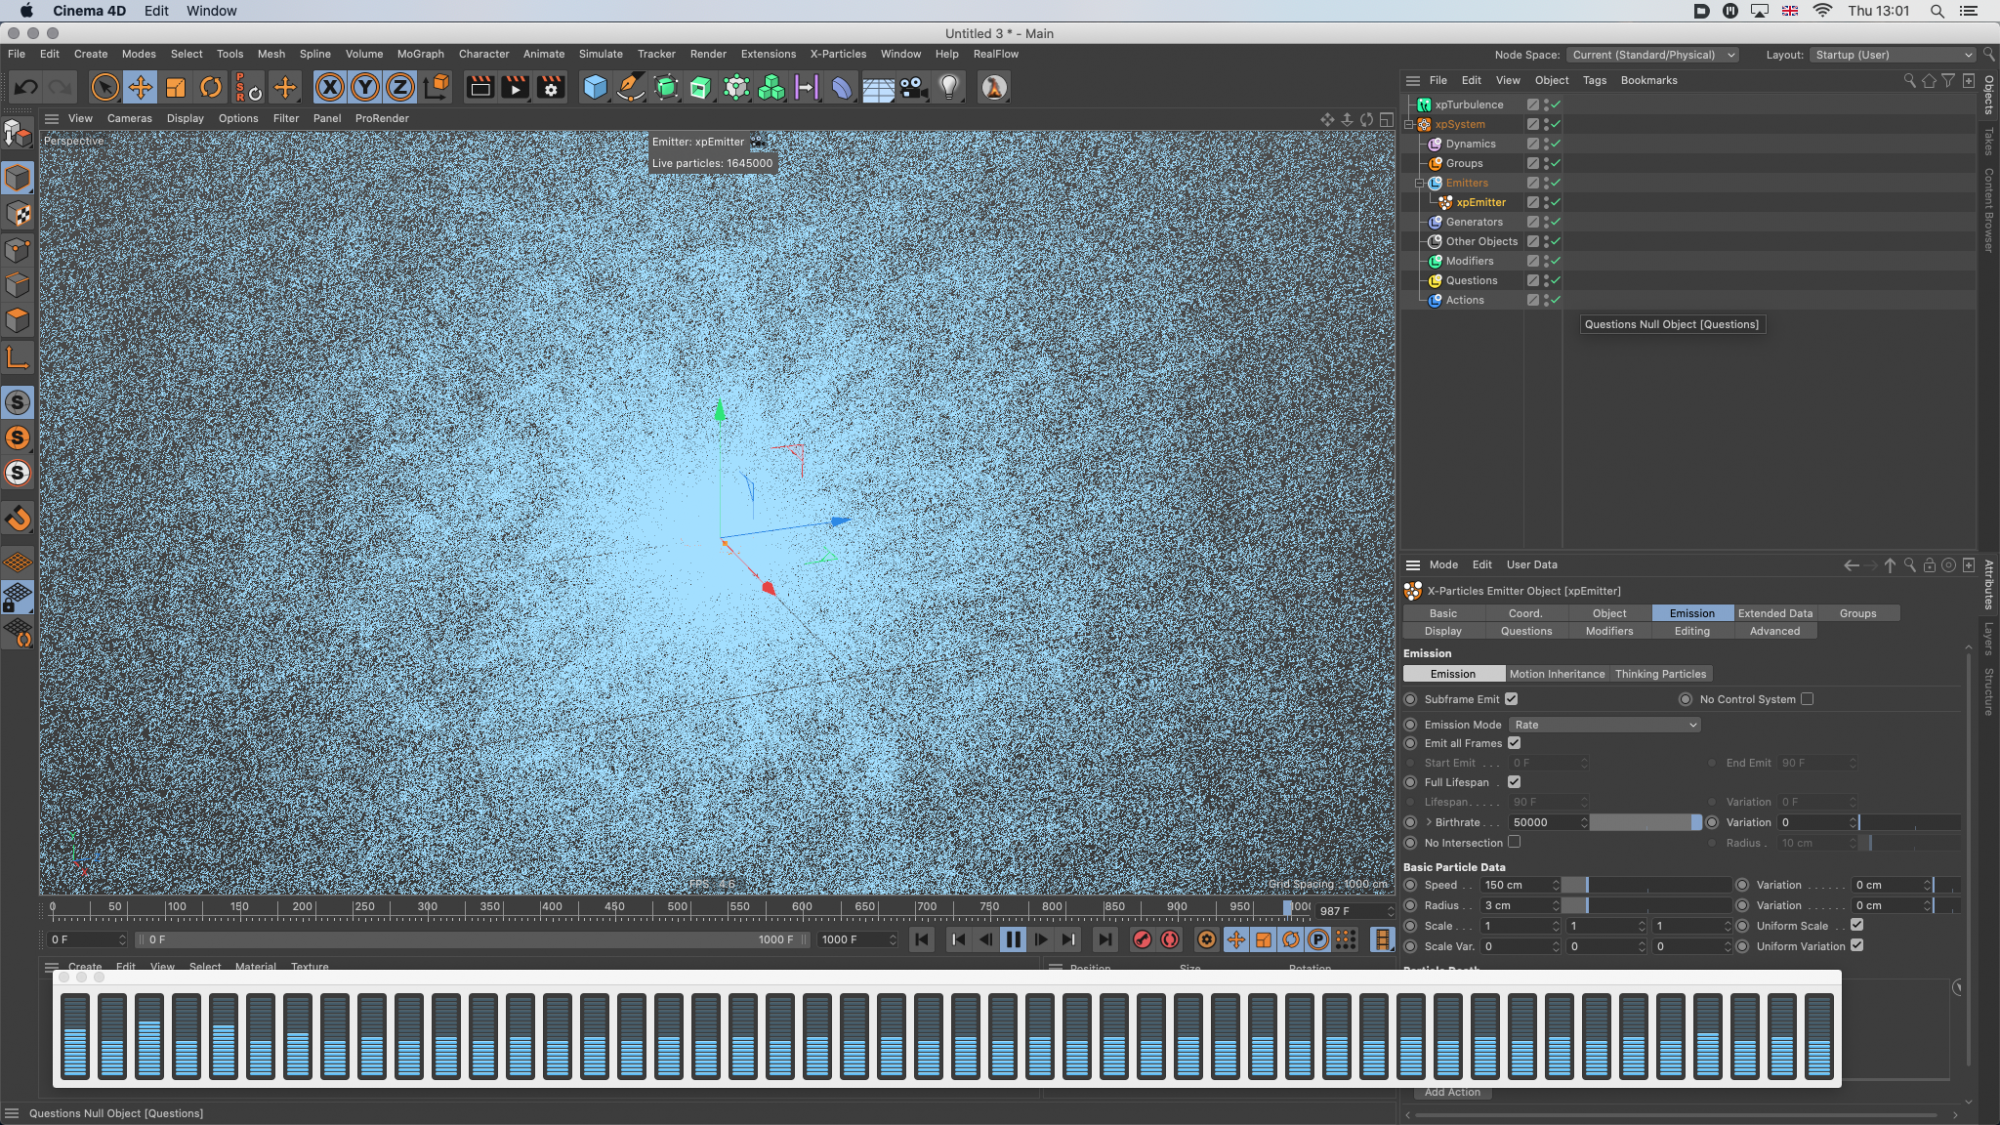Viewport: 2000px width, 1125px height.
Task: Toggle Autokeying in timeline controls
Action: tap(1170, 940)
